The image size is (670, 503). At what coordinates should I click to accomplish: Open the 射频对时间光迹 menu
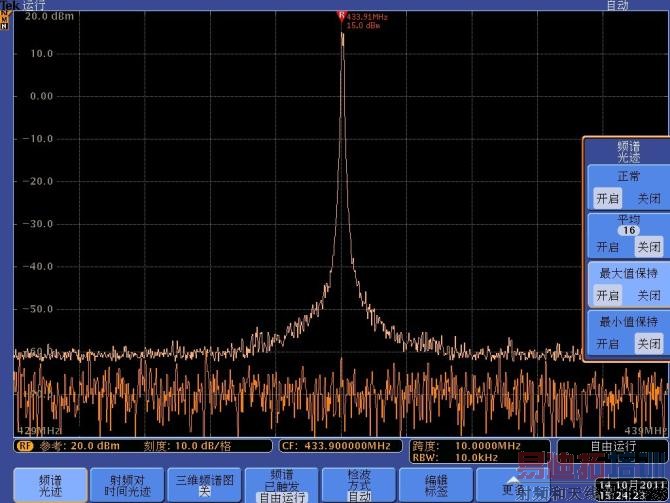[127, 485]
